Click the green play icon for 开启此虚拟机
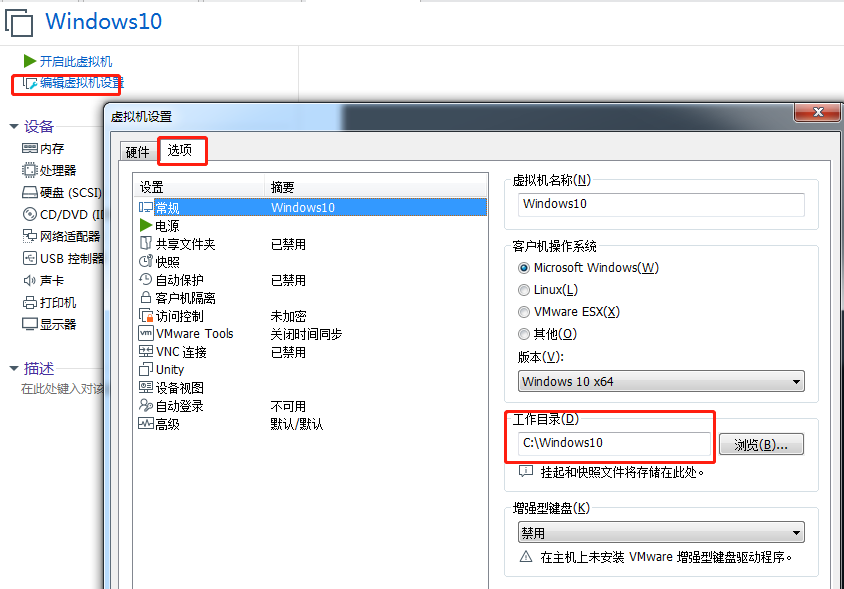The height and width of the screenshot is (589, 844). pyautogui.click(x=30, y=61)
